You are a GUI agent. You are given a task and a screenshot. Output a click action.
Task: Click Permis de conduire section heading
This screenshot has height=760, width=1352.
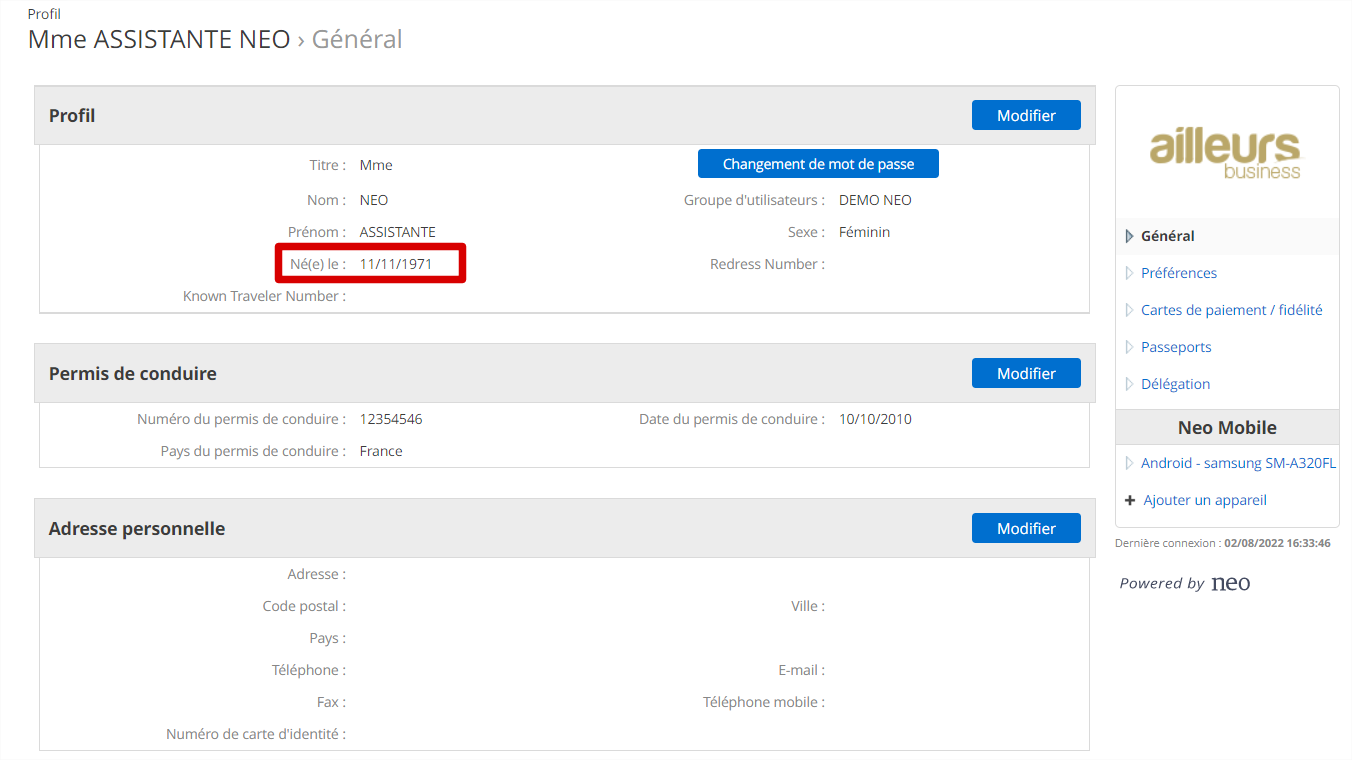[x=133, y=373]
